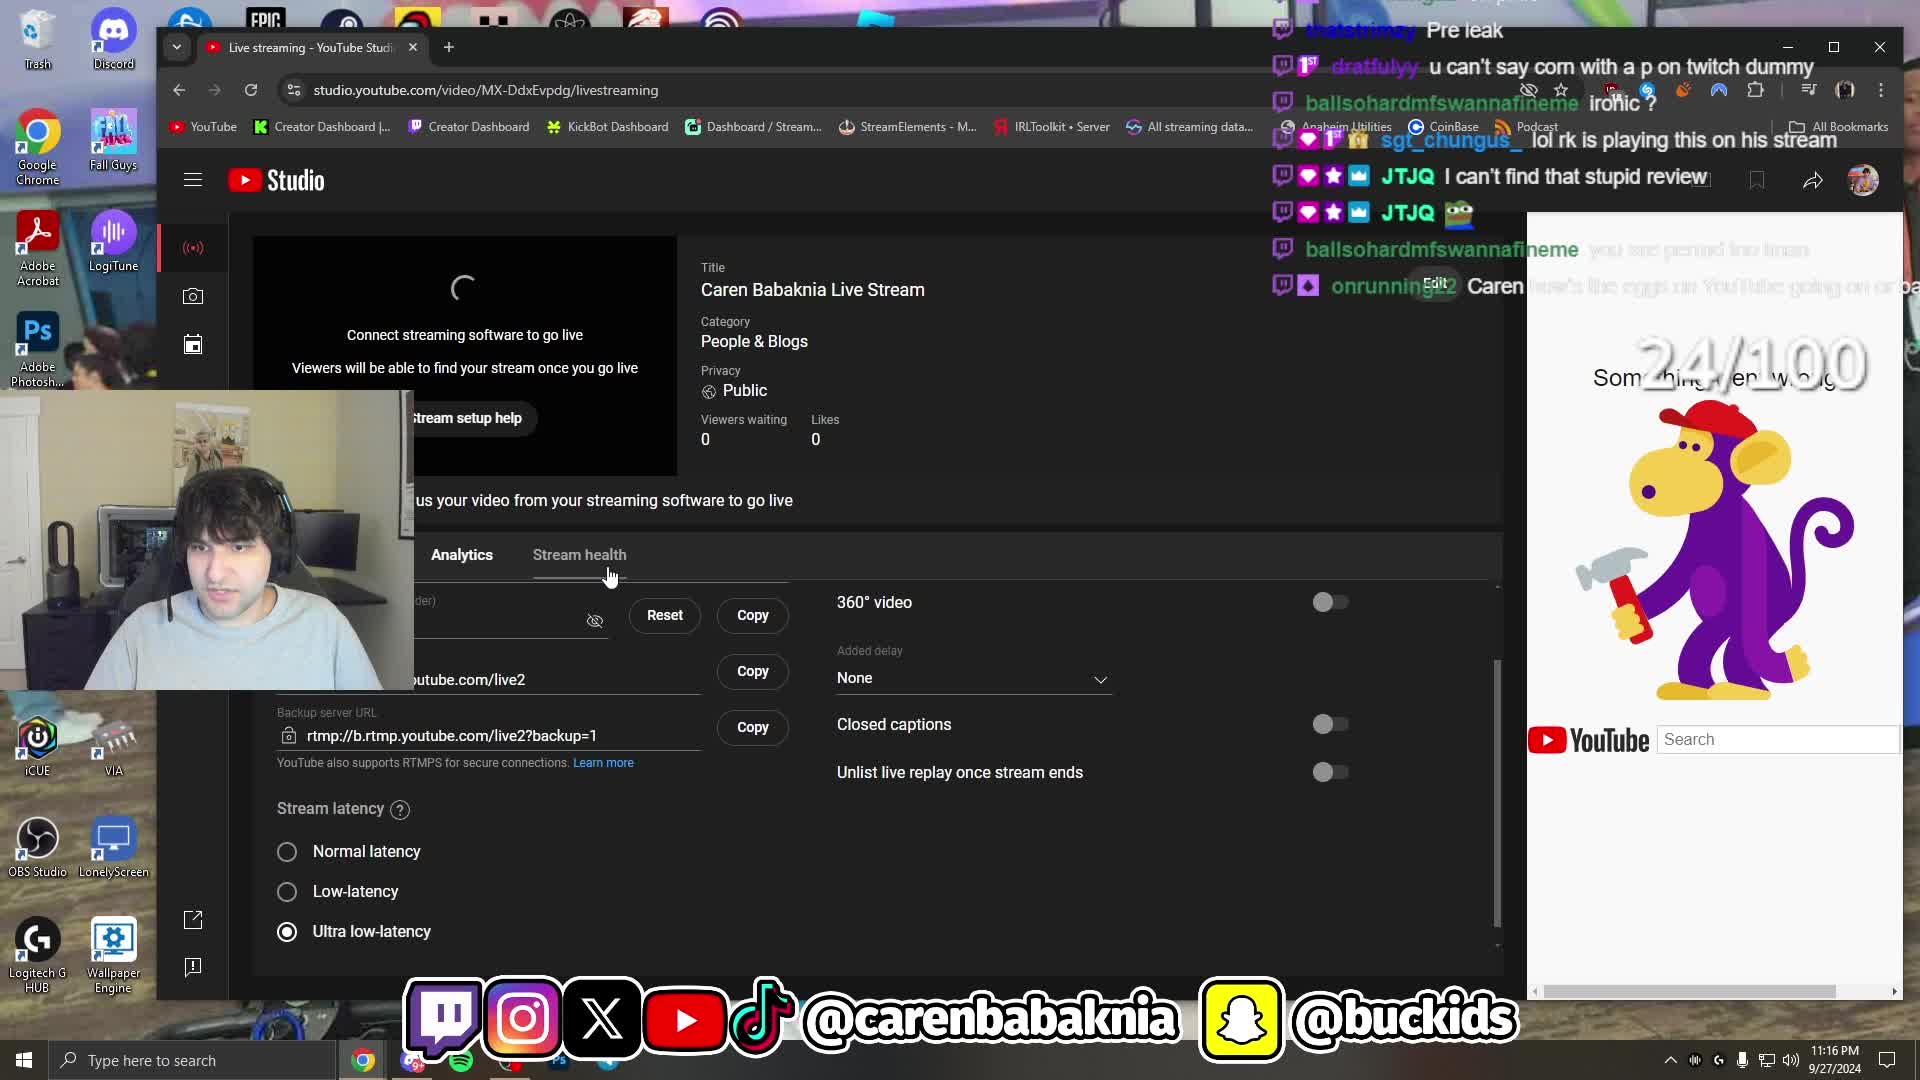Switch to the Analytics tab

pos(462,555)
